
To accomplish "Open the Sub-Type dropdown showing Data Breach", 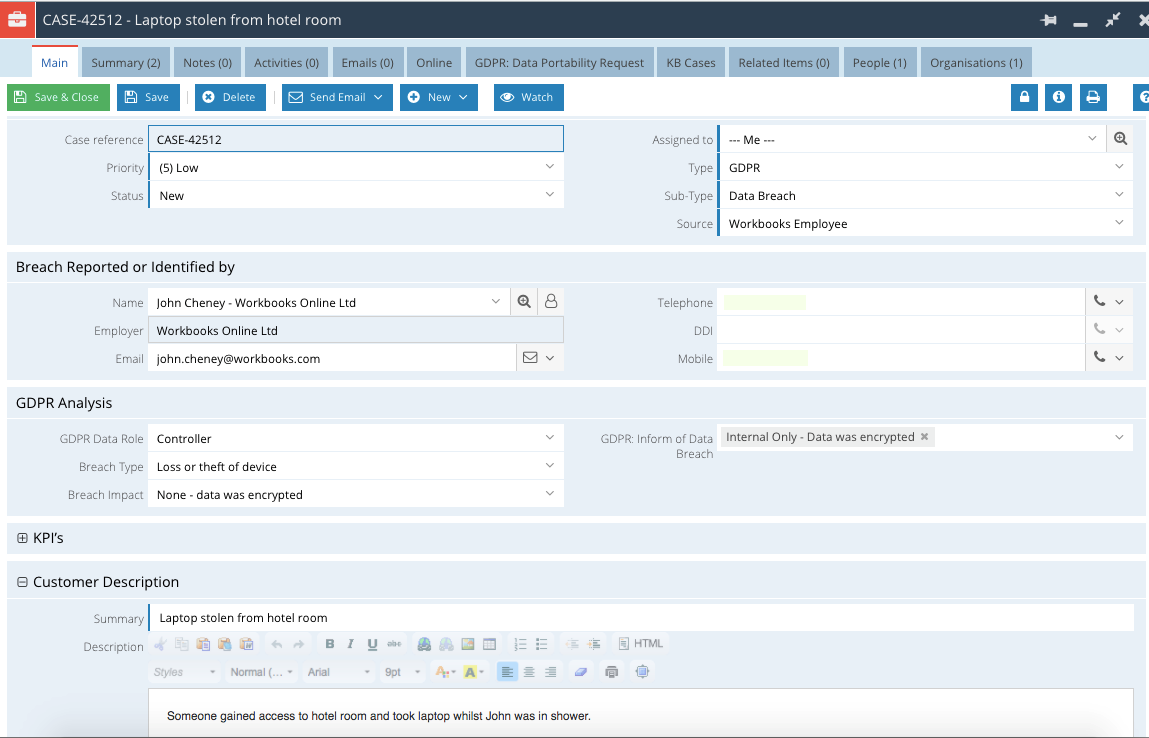I will (x=1119, y=195).
